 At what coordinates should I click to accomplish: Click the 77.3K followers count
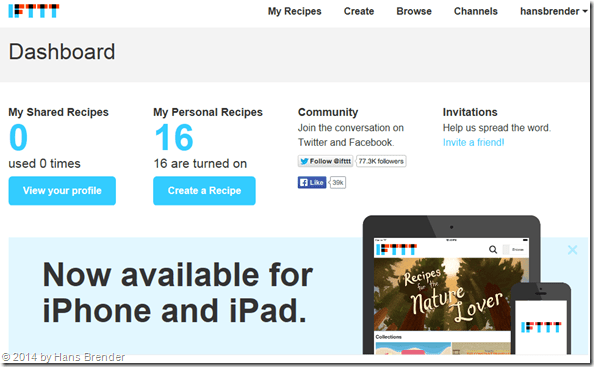coord(381,161)
